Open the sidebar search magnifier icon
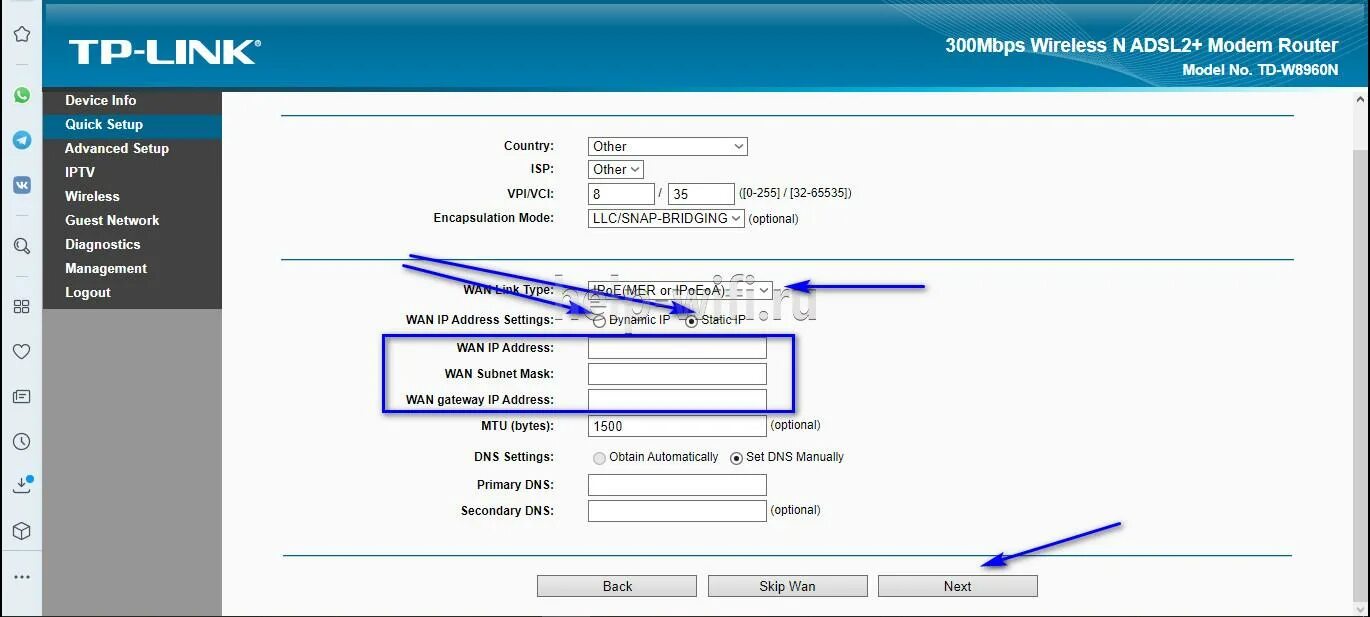1370x617 pixels. (x=21, y=246)
